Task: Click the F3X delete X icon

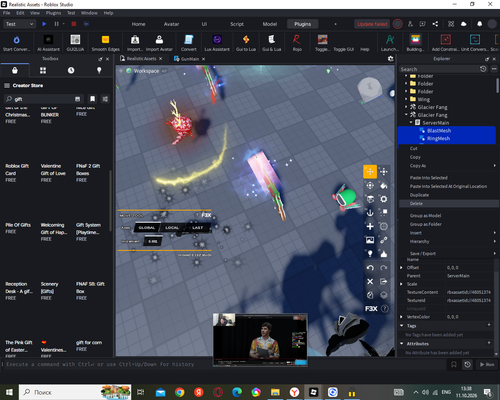Action: (370, 282)
